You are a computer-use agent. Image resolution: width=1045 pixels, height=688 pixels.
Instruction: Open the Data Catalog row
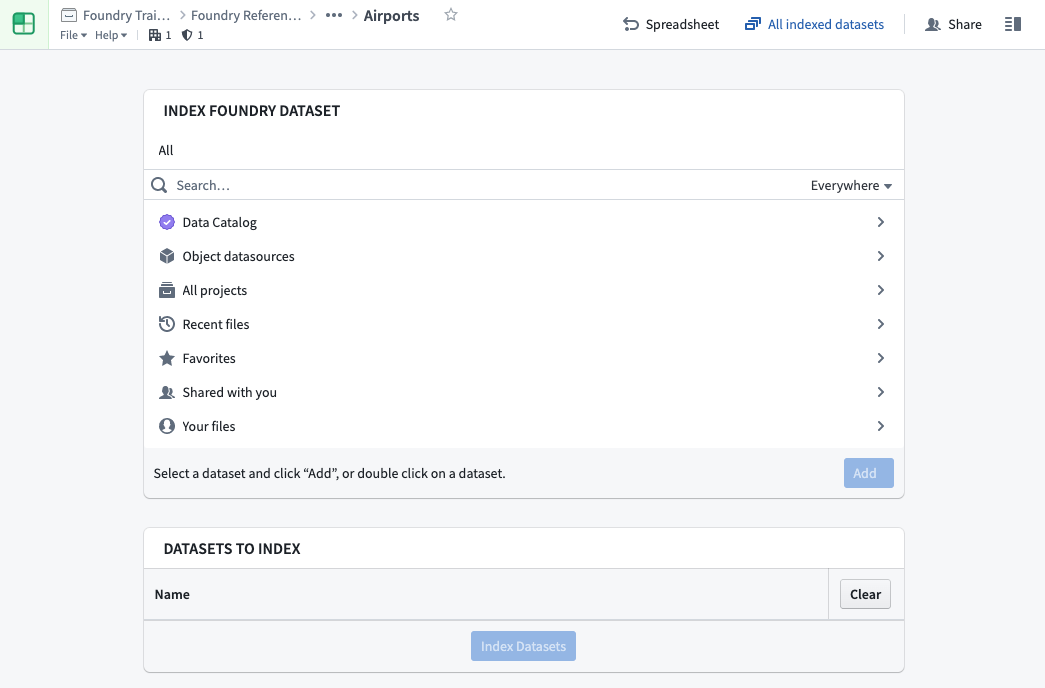point(524,222)
